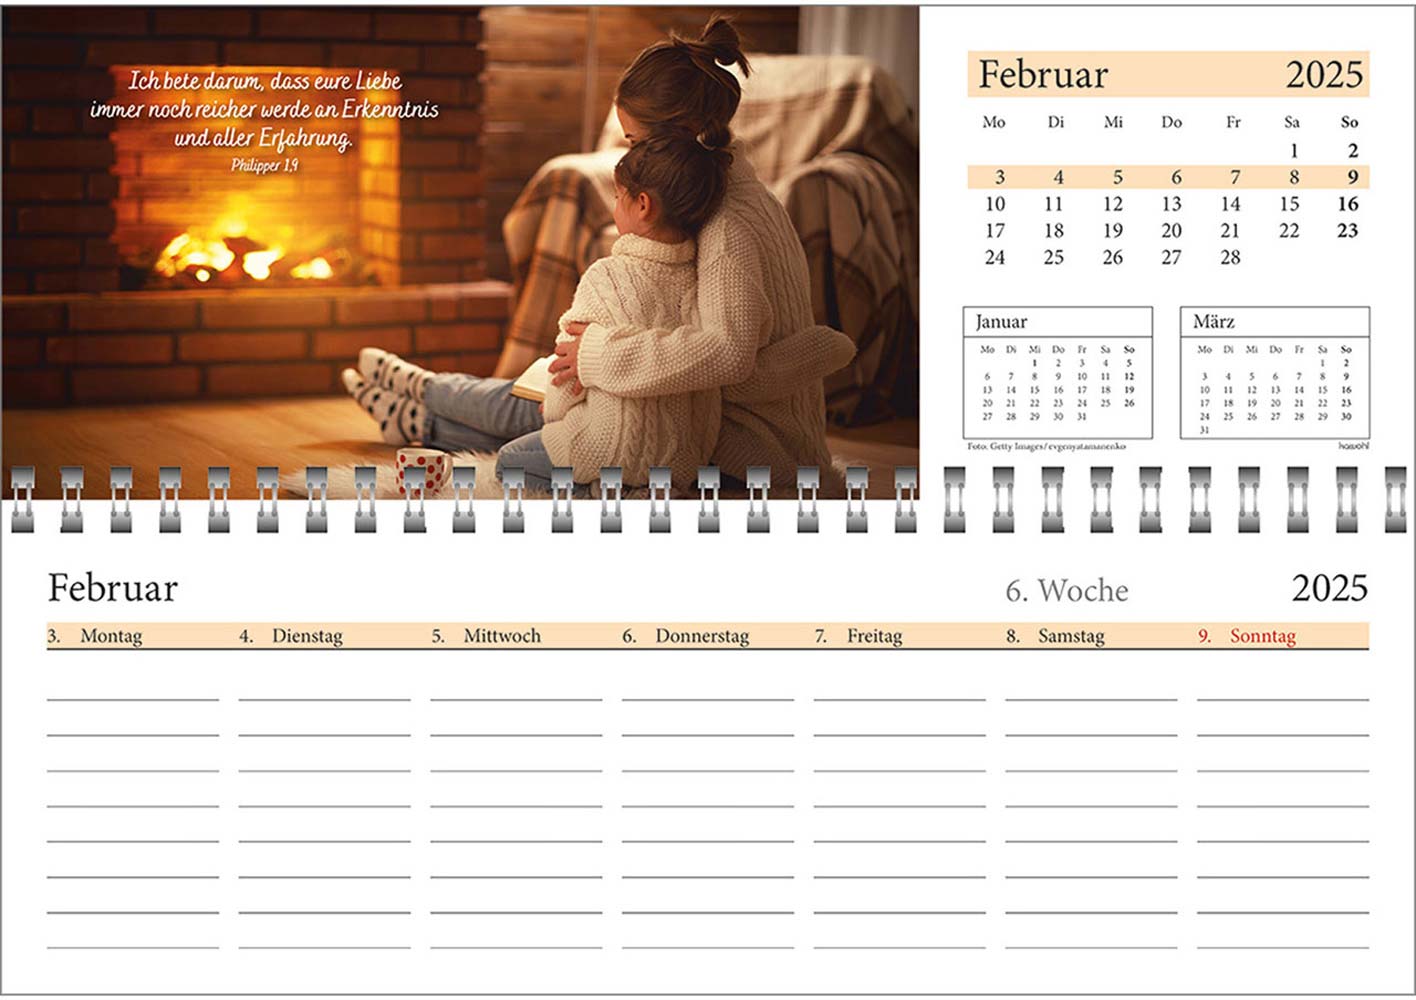Click verse line 'immer noch reicher werde an Erkenntnis'

tap(264, 110)
